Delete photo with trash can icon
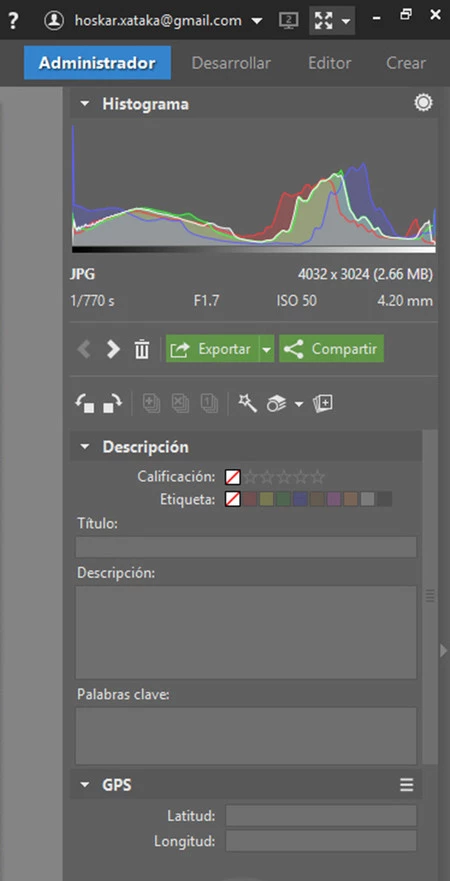450x881 pixels. point(142,349)
